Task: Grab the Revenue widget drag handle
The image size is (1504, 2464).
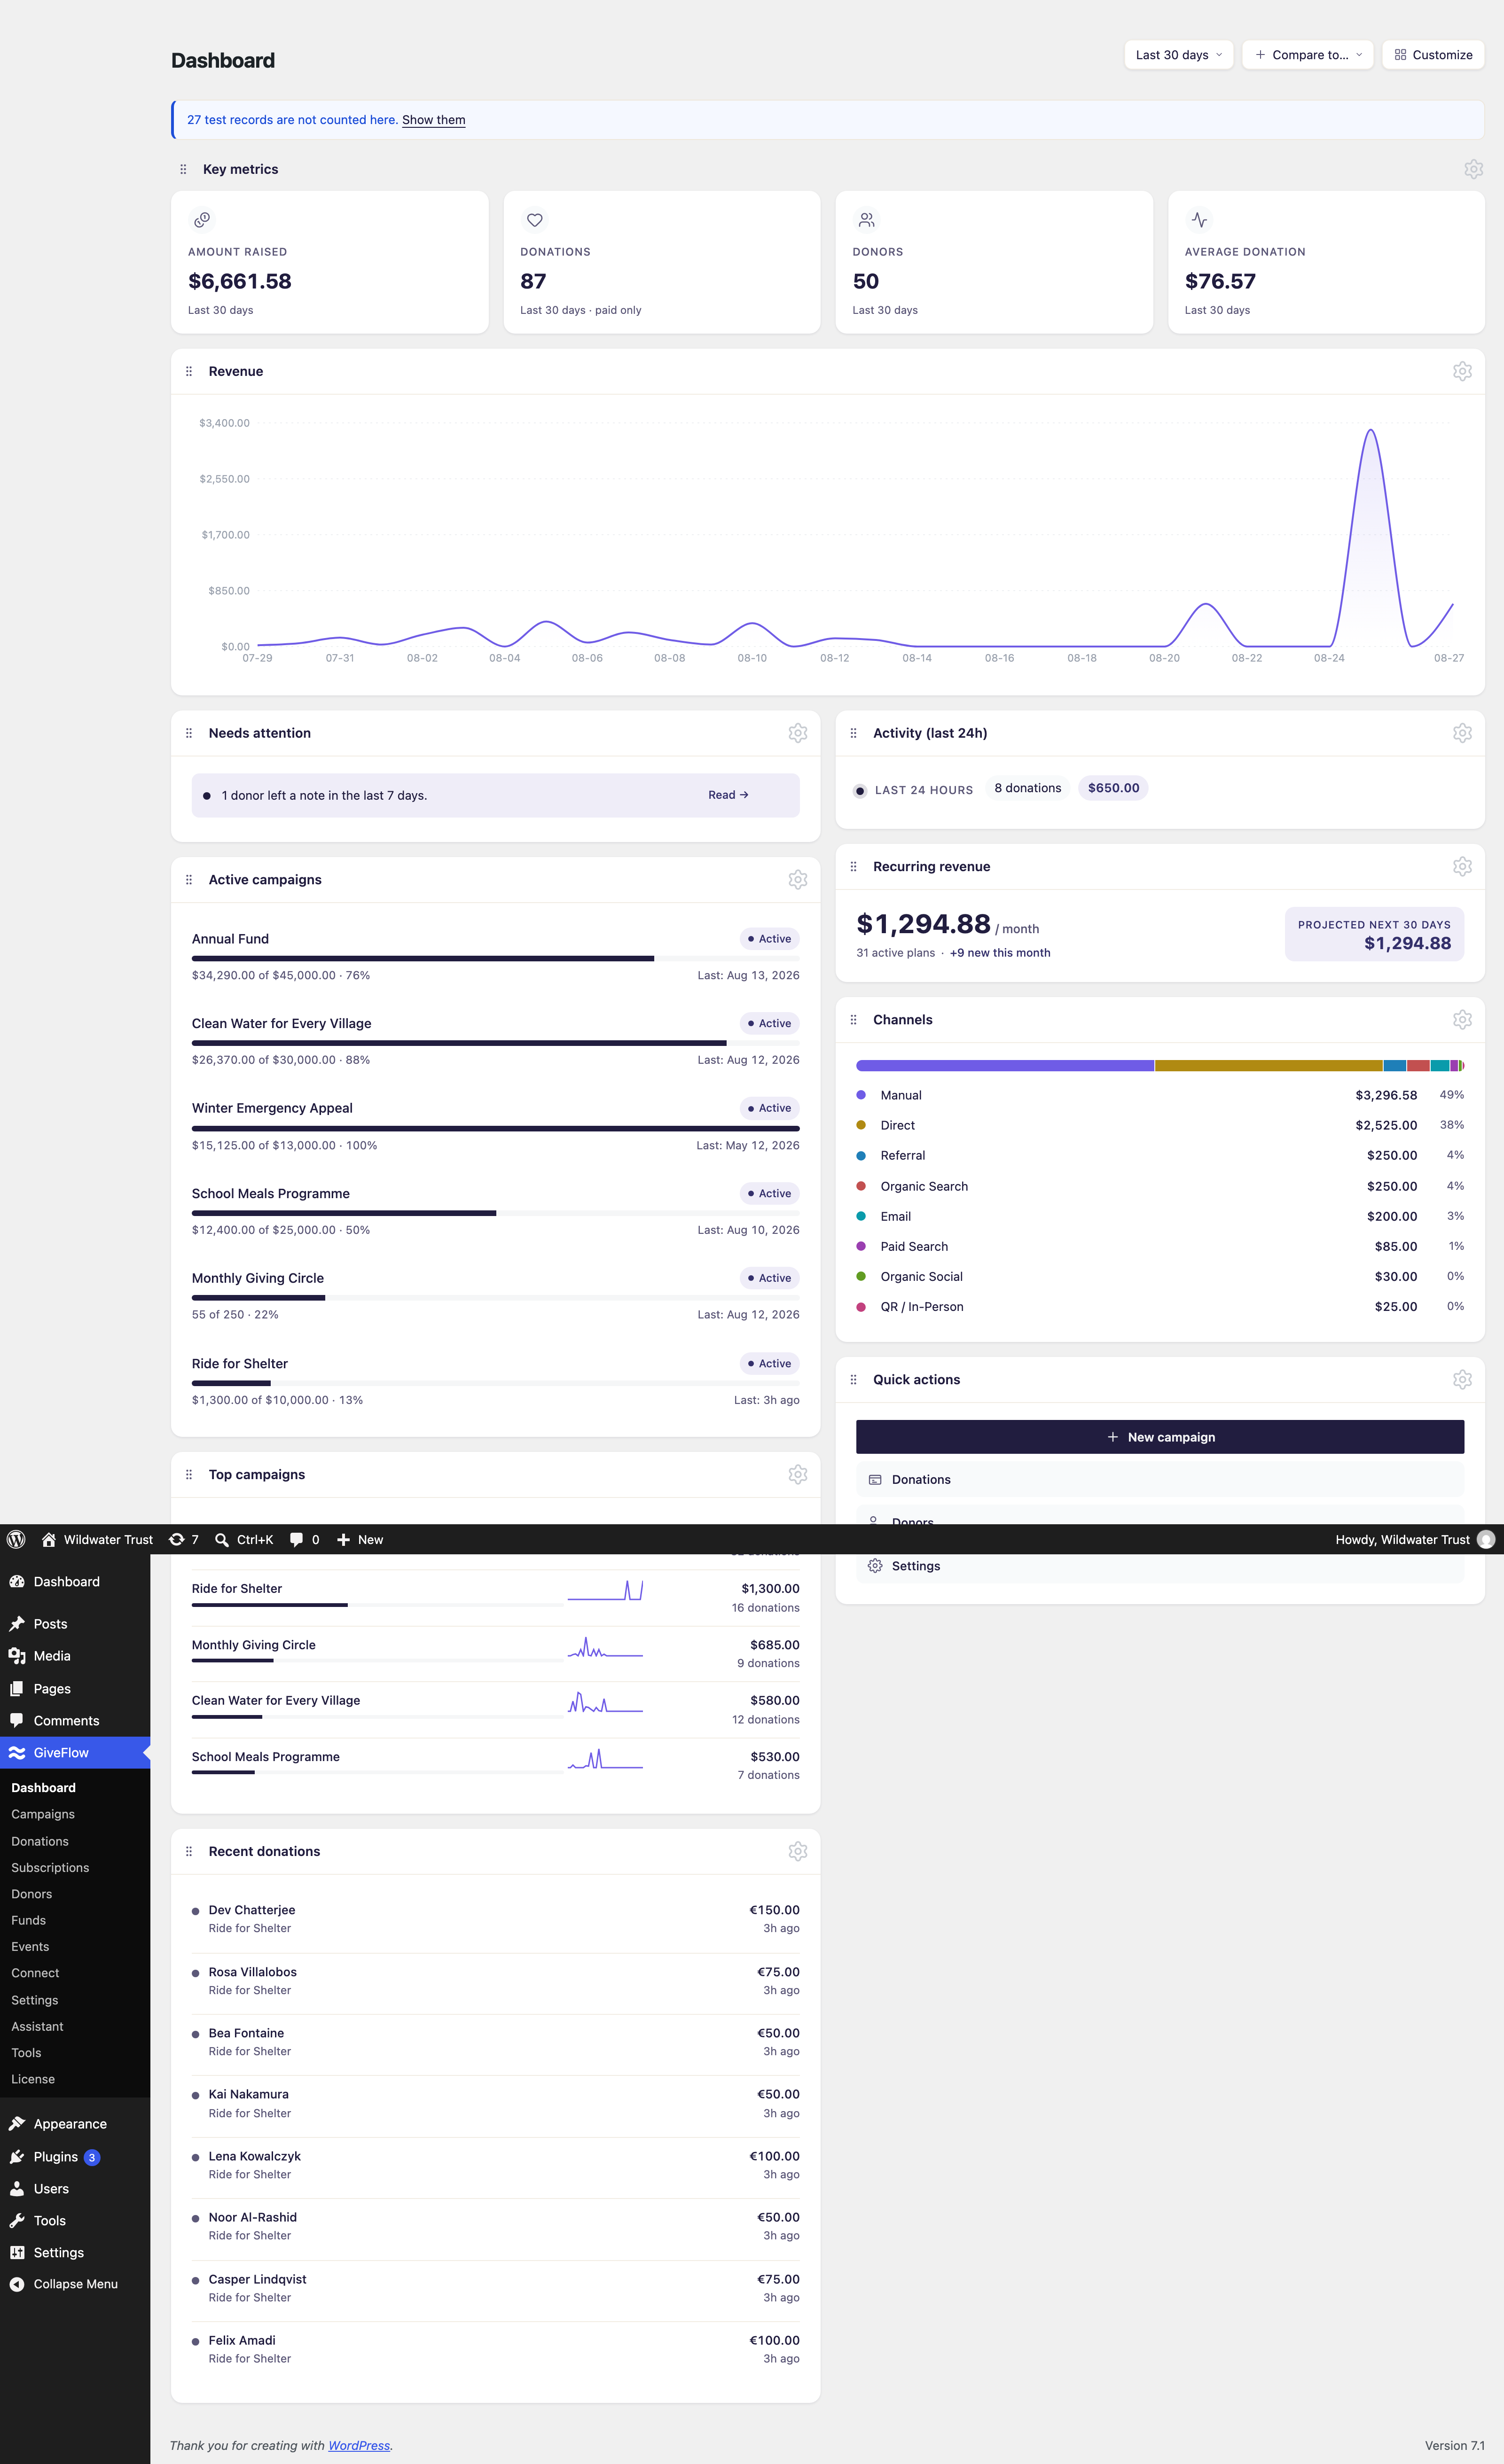Action: click(189, 371)
